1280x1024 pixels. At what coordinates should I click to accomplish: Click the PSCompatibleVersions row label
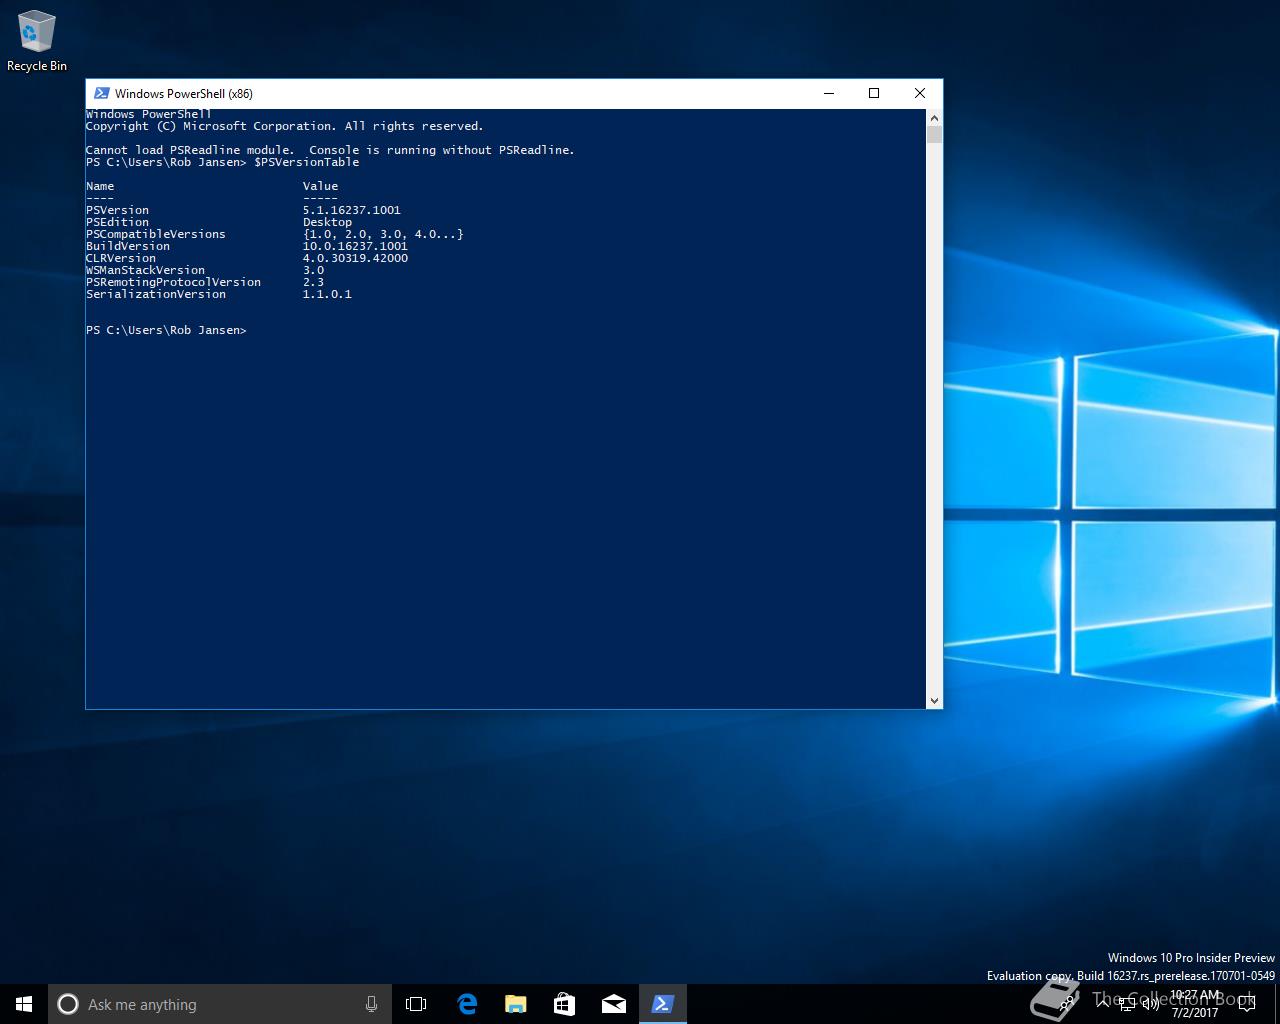156,234
